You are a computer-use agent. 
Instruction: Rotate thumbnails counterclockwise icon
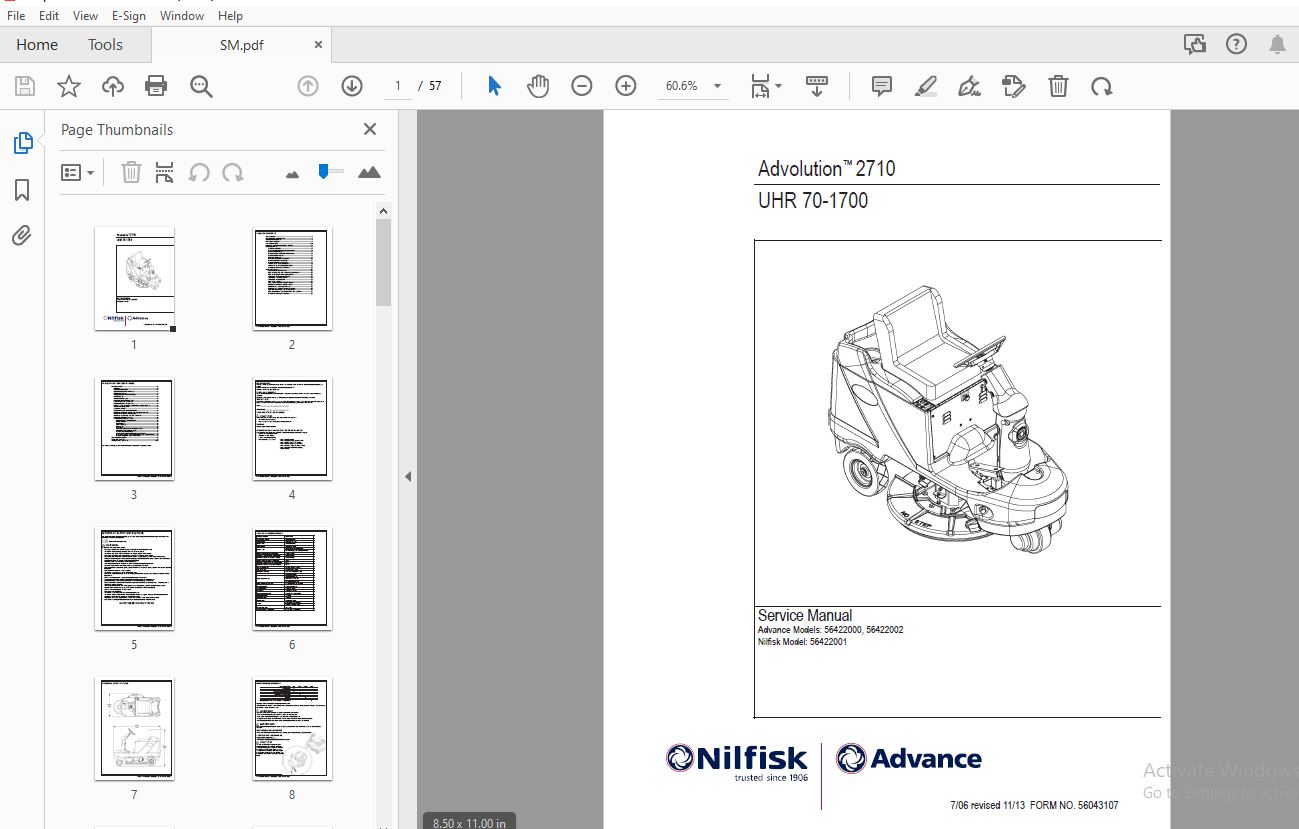pyautogui.click(x=199, y=172)
